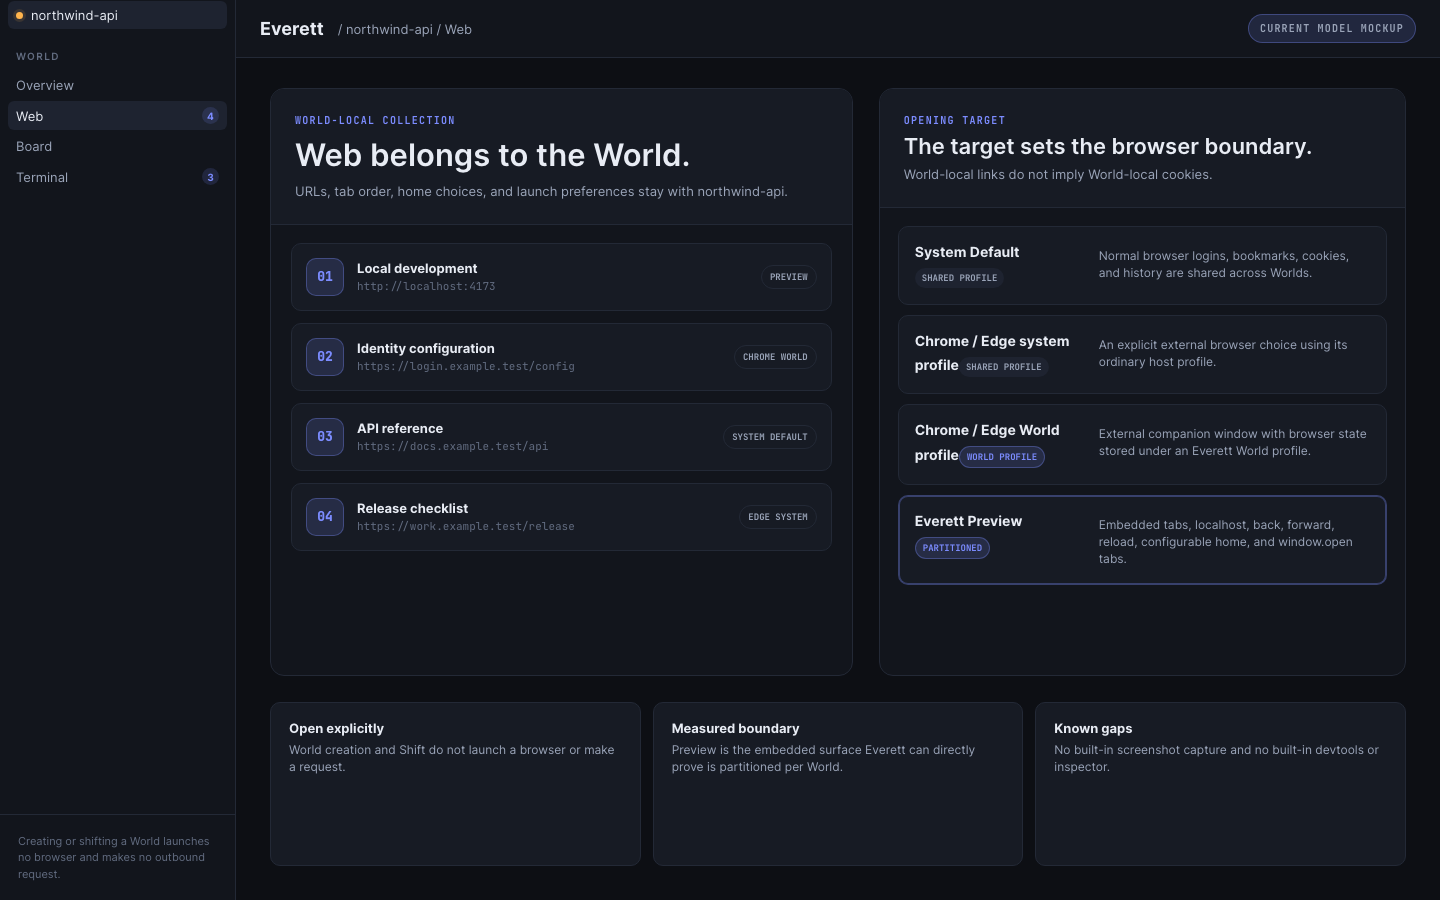Click the count badge 3 beside Terminal
The image size is (1440, 900).
click(x=210, y=177)
